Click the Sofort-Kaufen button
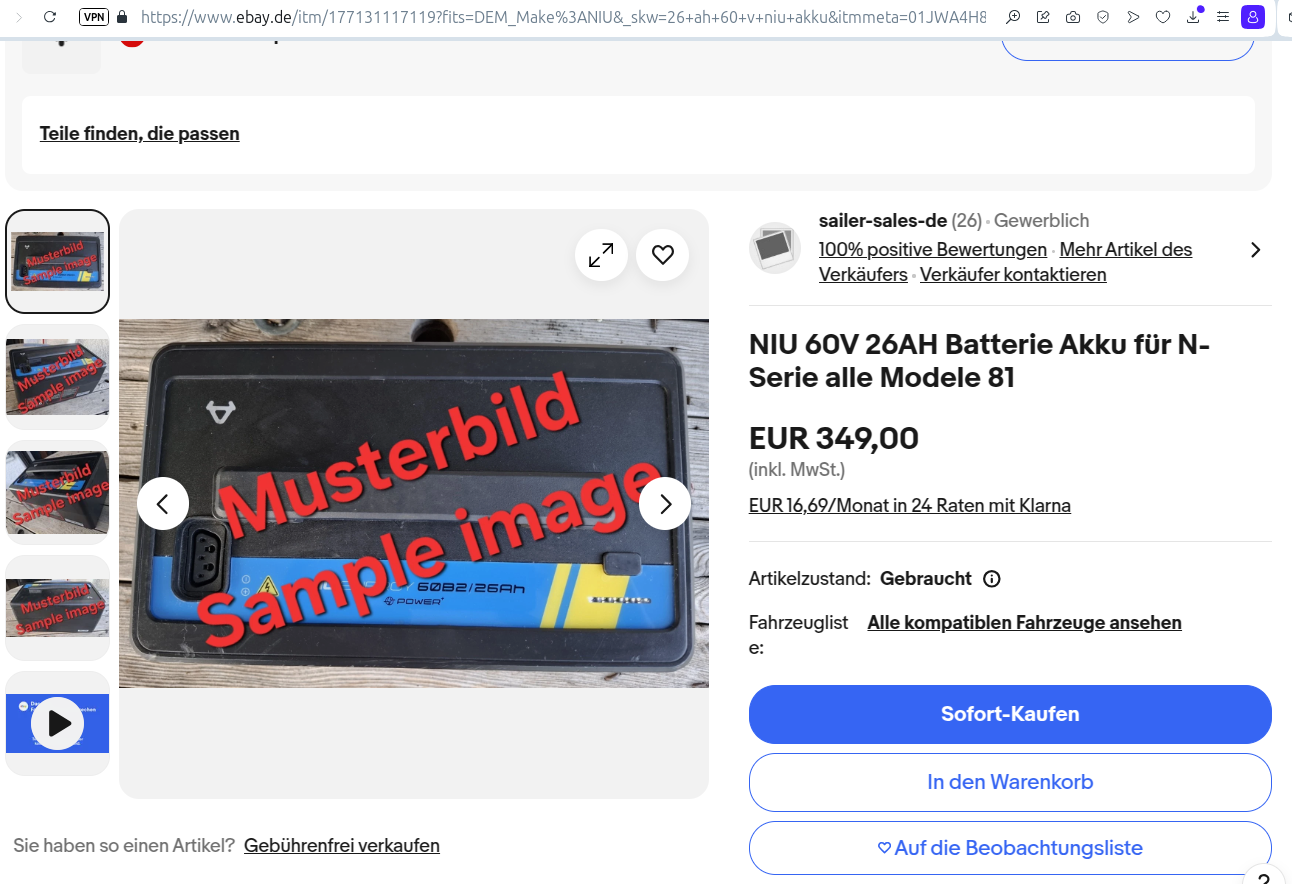 1010,714
